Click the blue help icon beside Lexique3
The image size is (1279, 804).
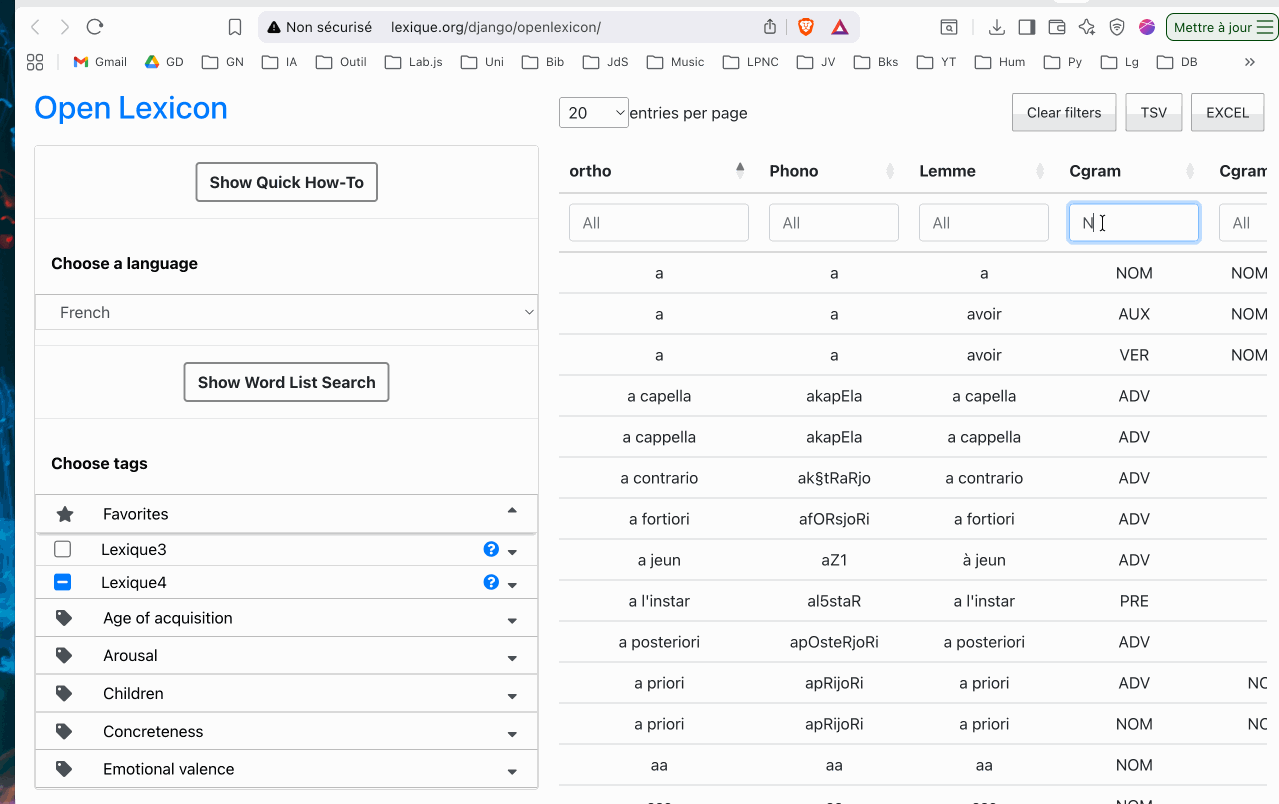pyautogui.click(x=491, y=549)
